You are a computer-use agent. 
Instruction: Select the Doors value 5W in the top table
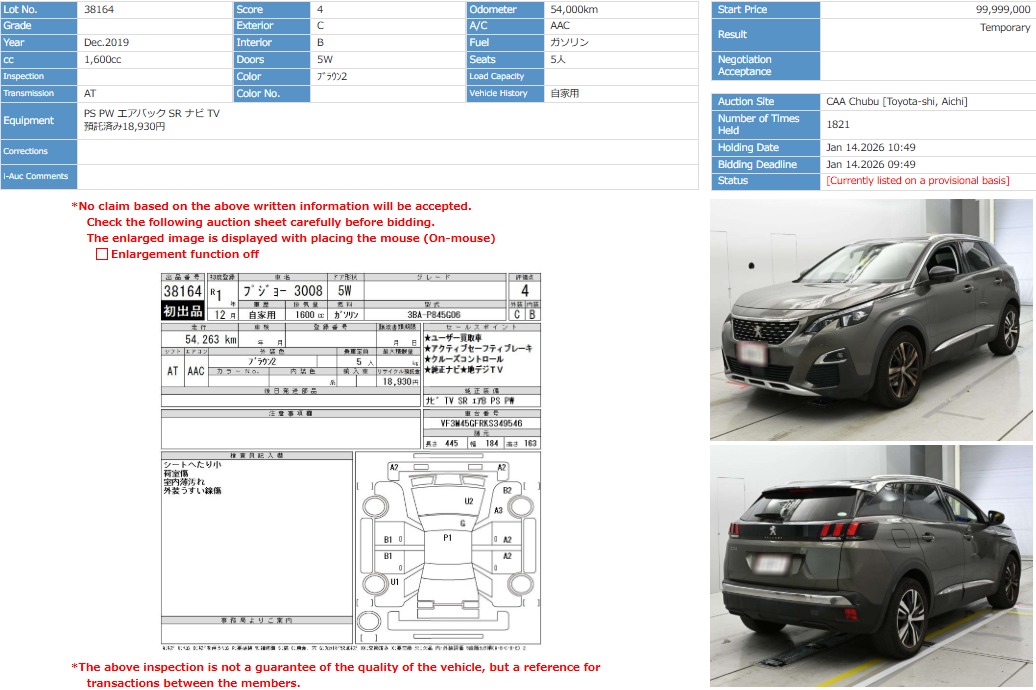(324, 59)
